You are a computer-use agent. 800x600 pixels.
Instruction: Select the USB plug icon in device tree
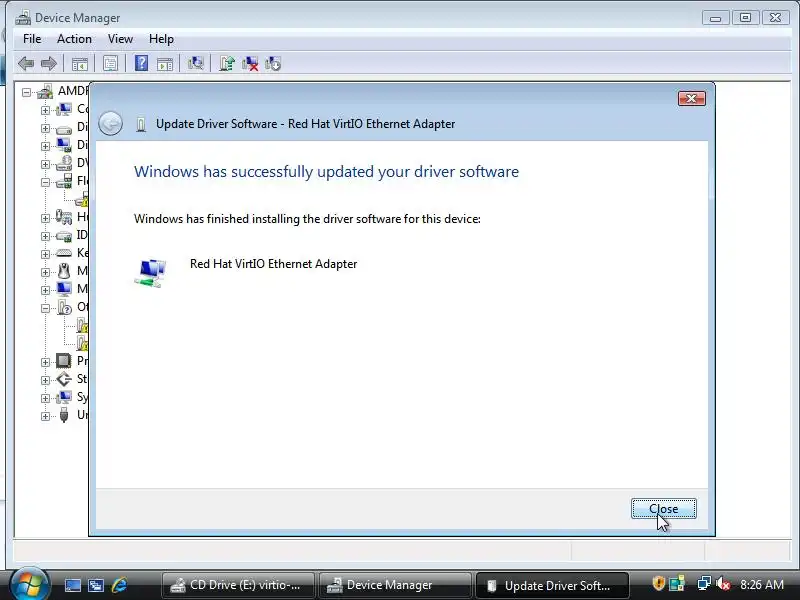[x=64, y=415]
